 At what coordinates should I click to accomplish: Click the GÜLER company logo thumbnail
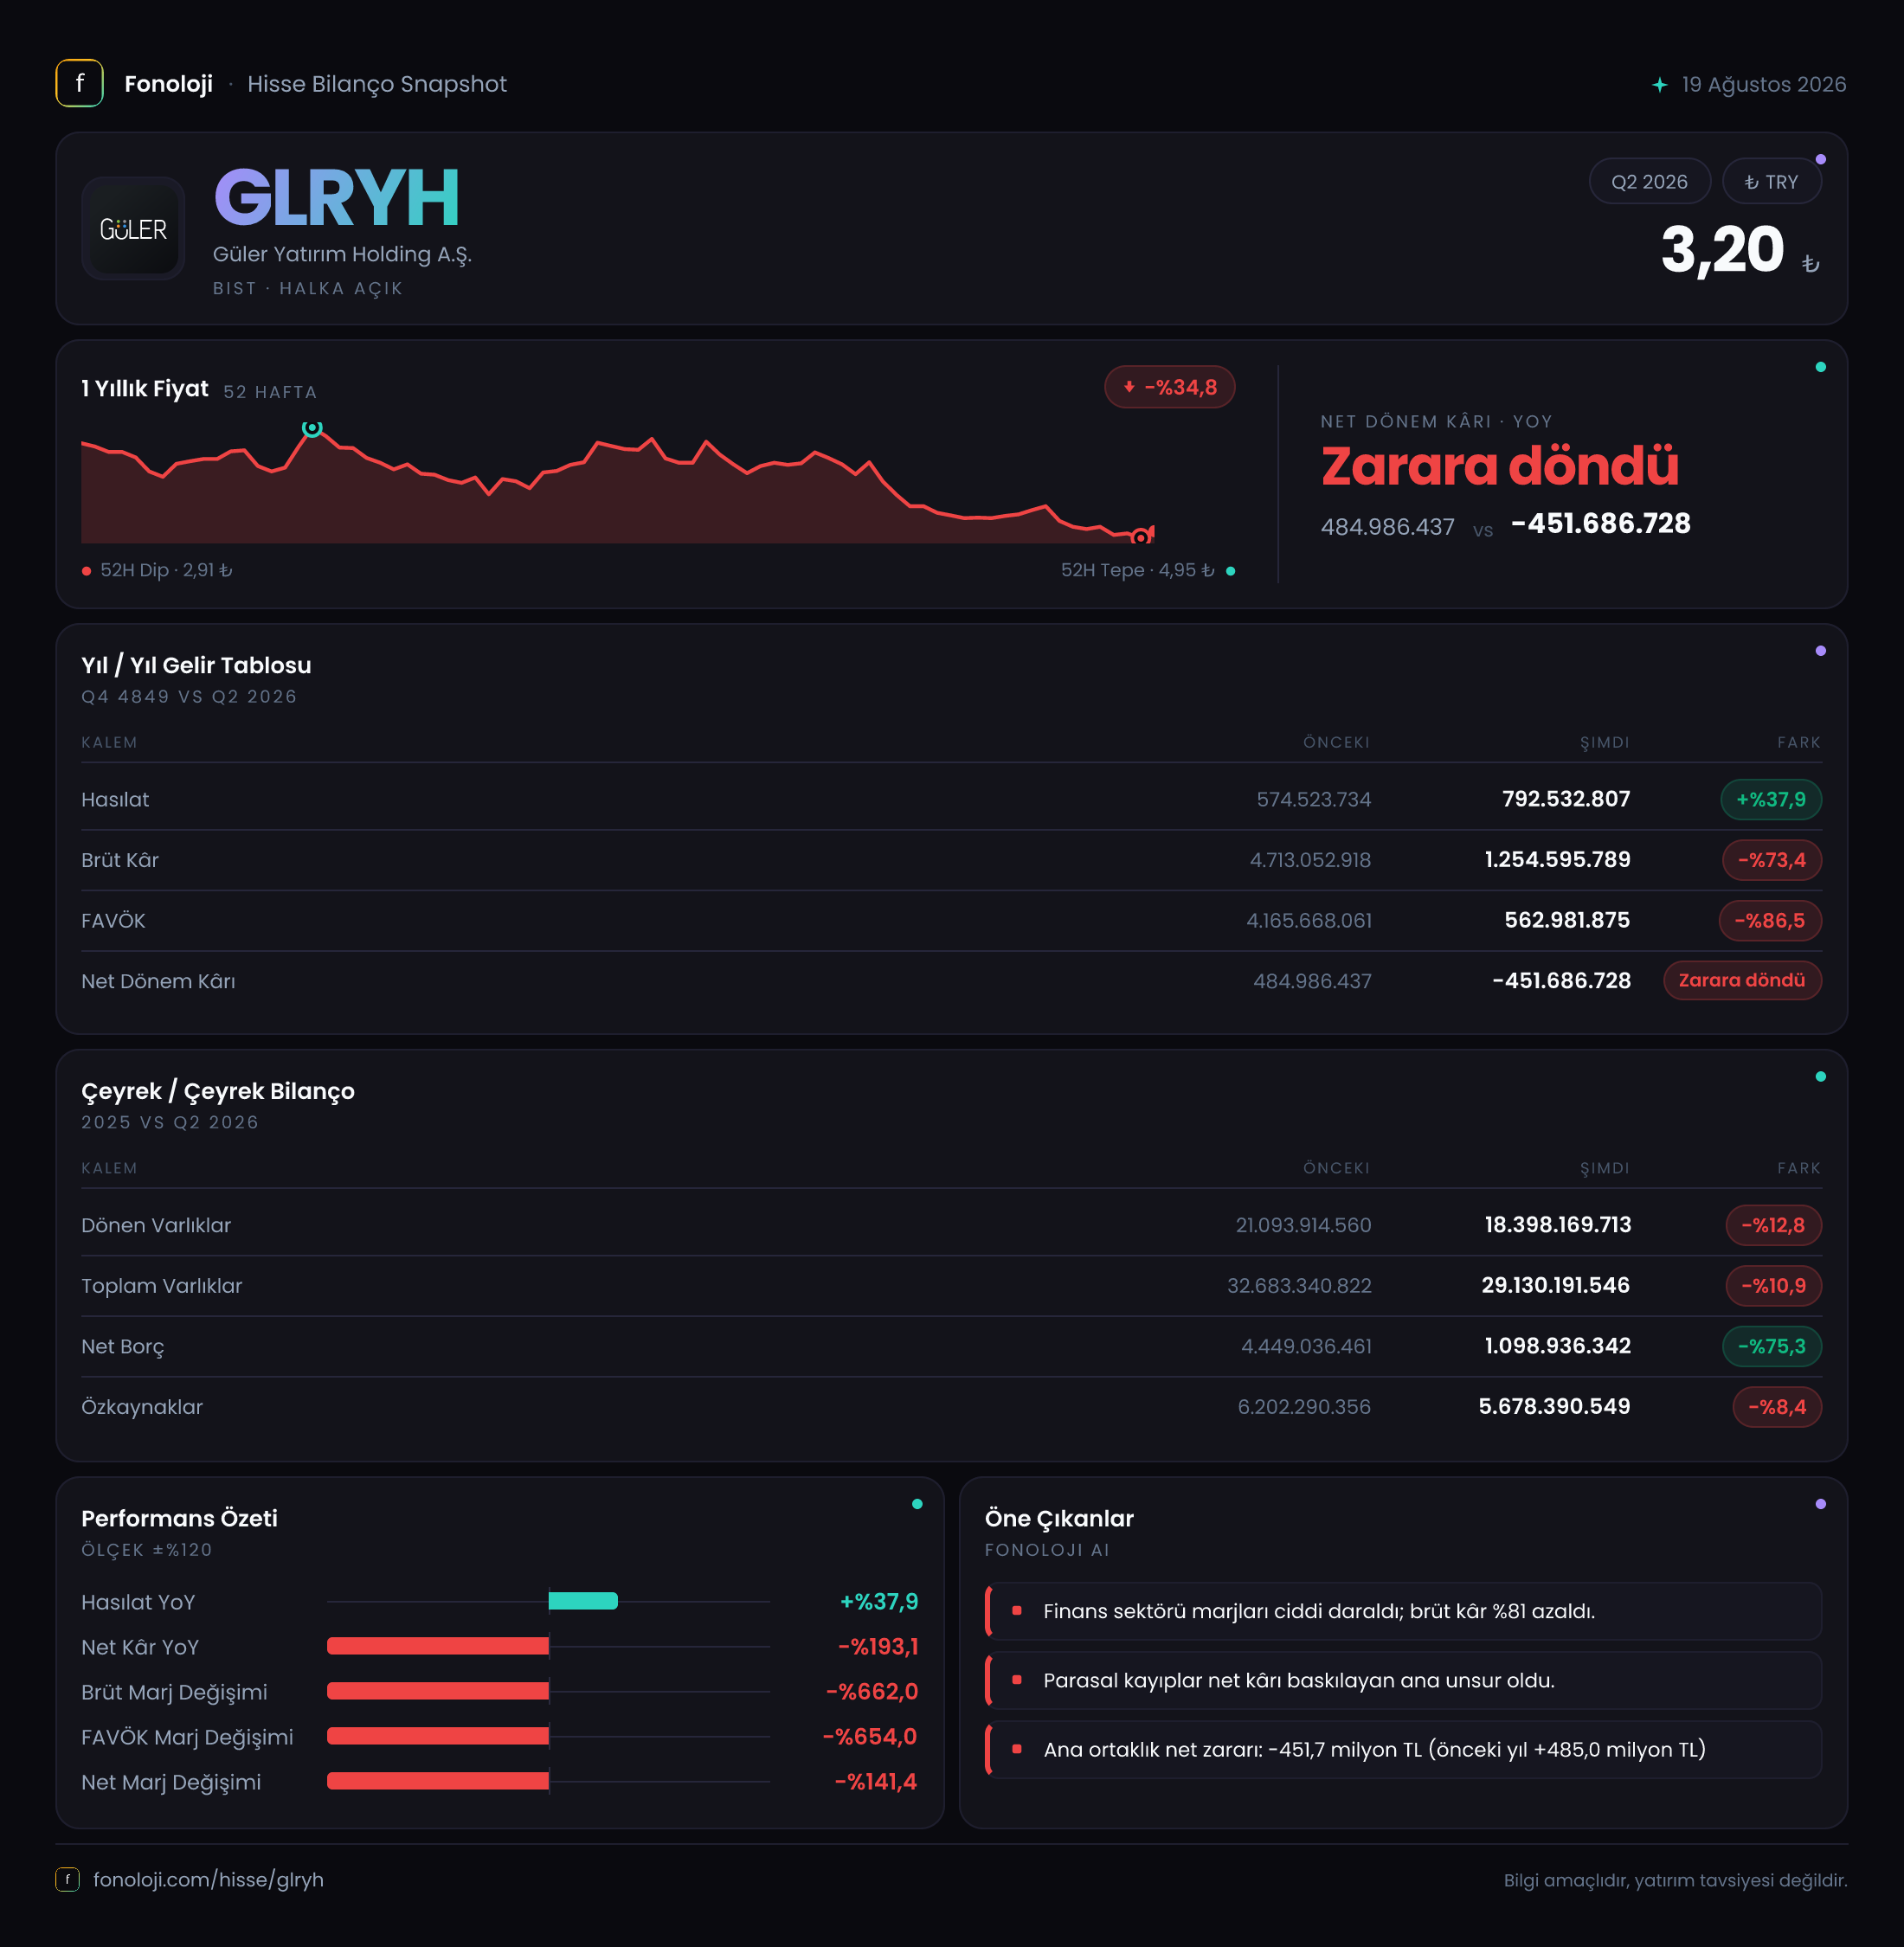(133, 229)
